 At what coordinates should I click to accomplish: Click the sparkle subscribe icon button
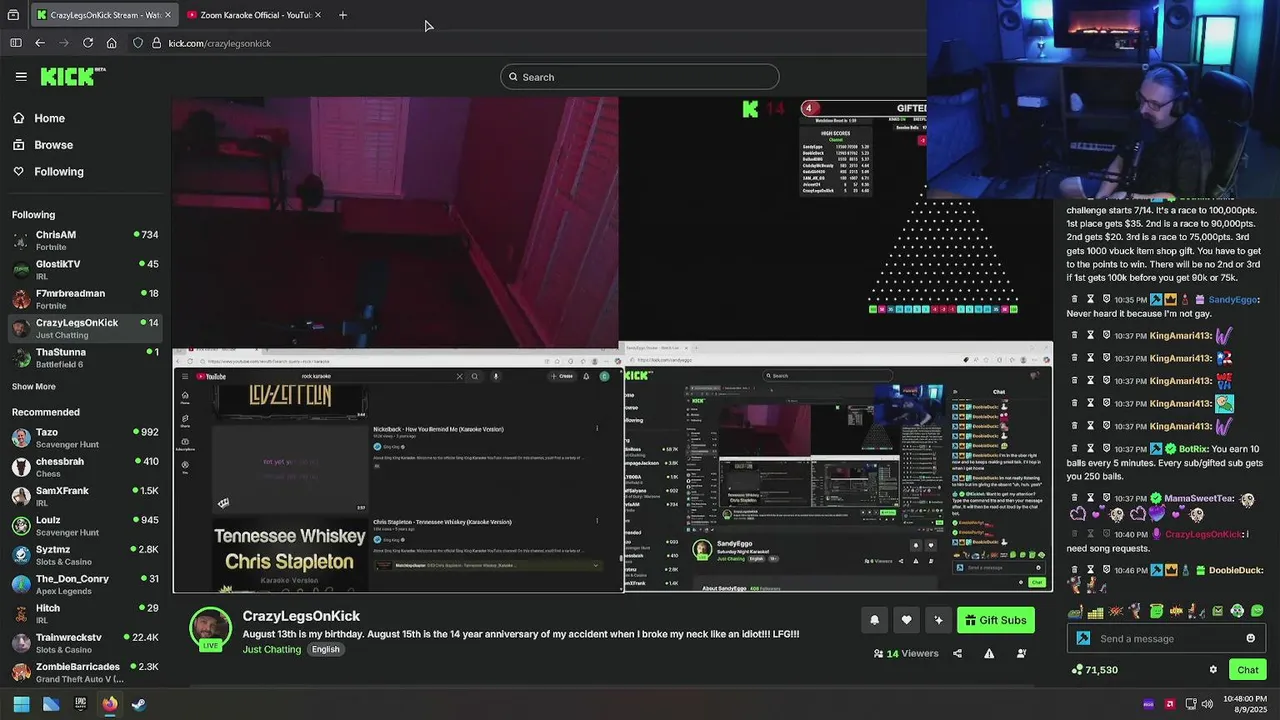click(x=938, y=620)
